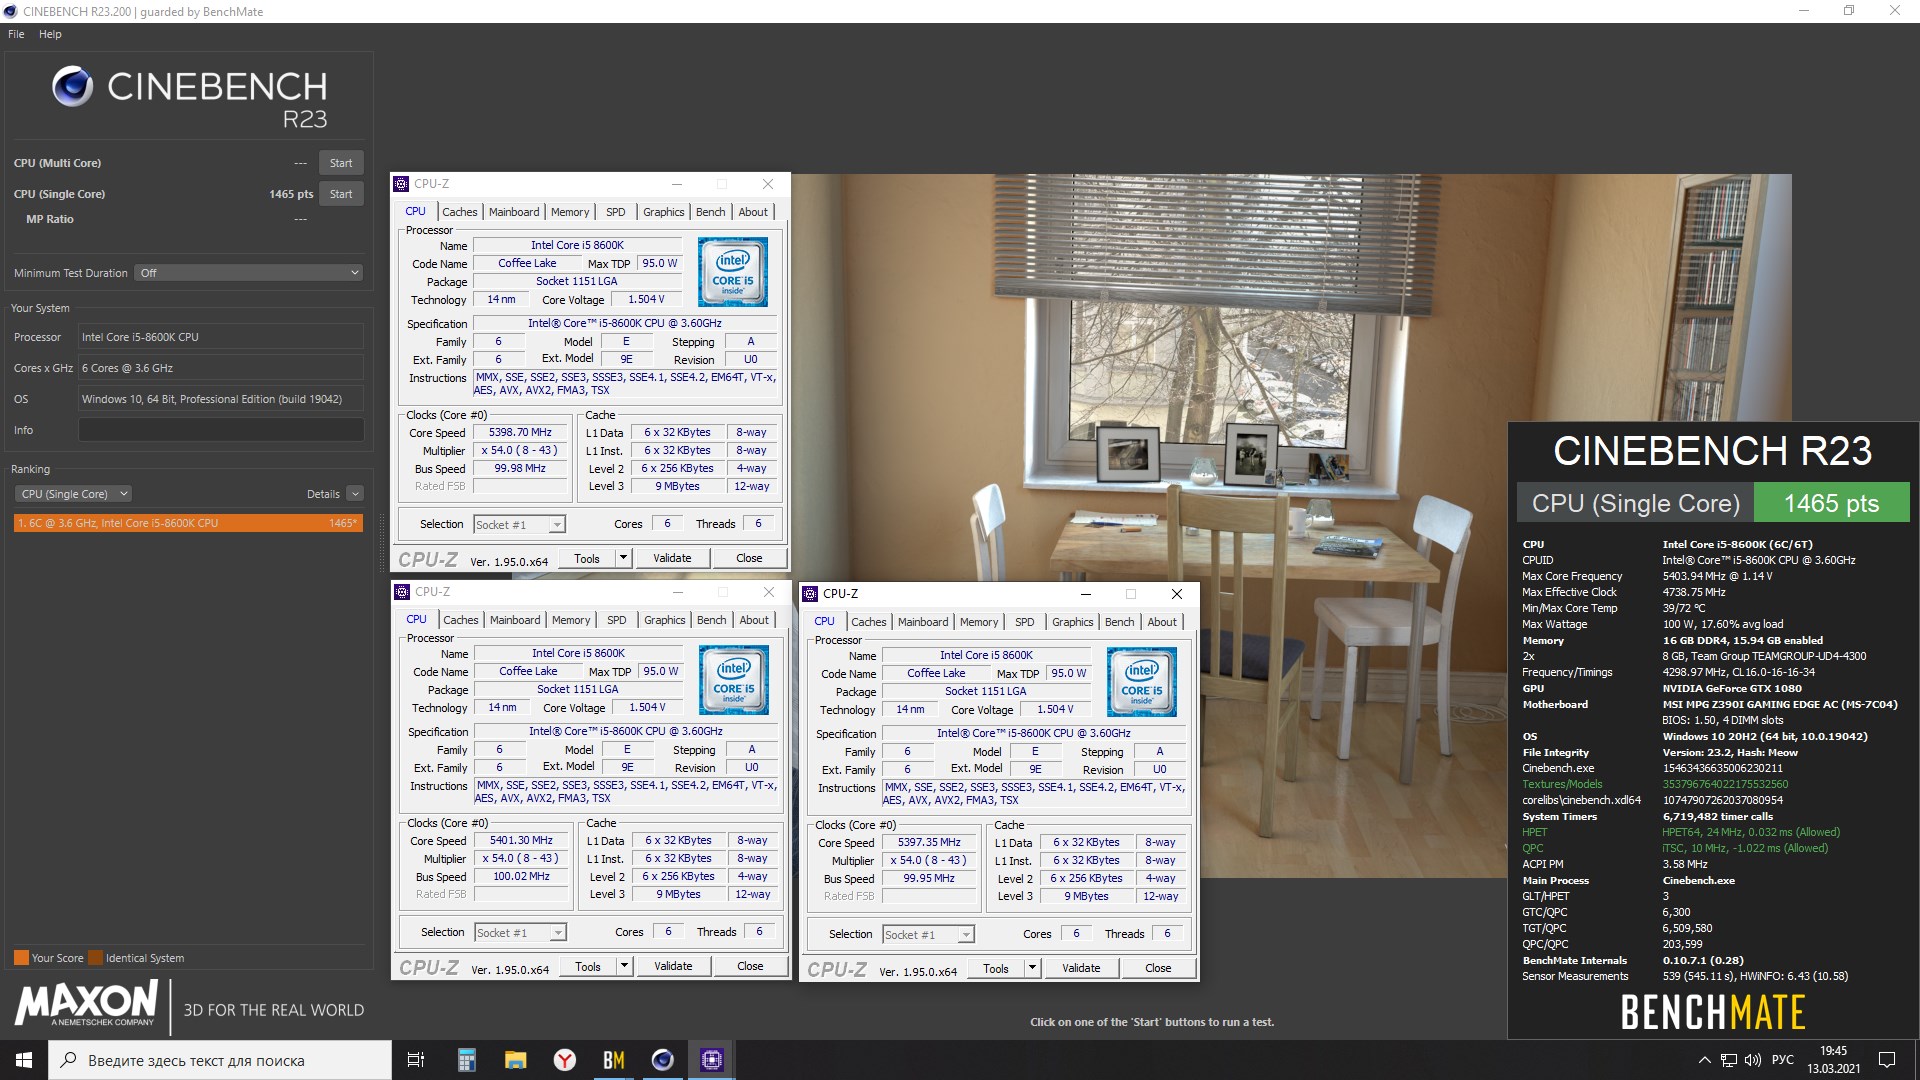Open Tools dropdown arrow in bottom-left CPU-Z window
Screen dimensions: 1920x1080
pos(624,966)
